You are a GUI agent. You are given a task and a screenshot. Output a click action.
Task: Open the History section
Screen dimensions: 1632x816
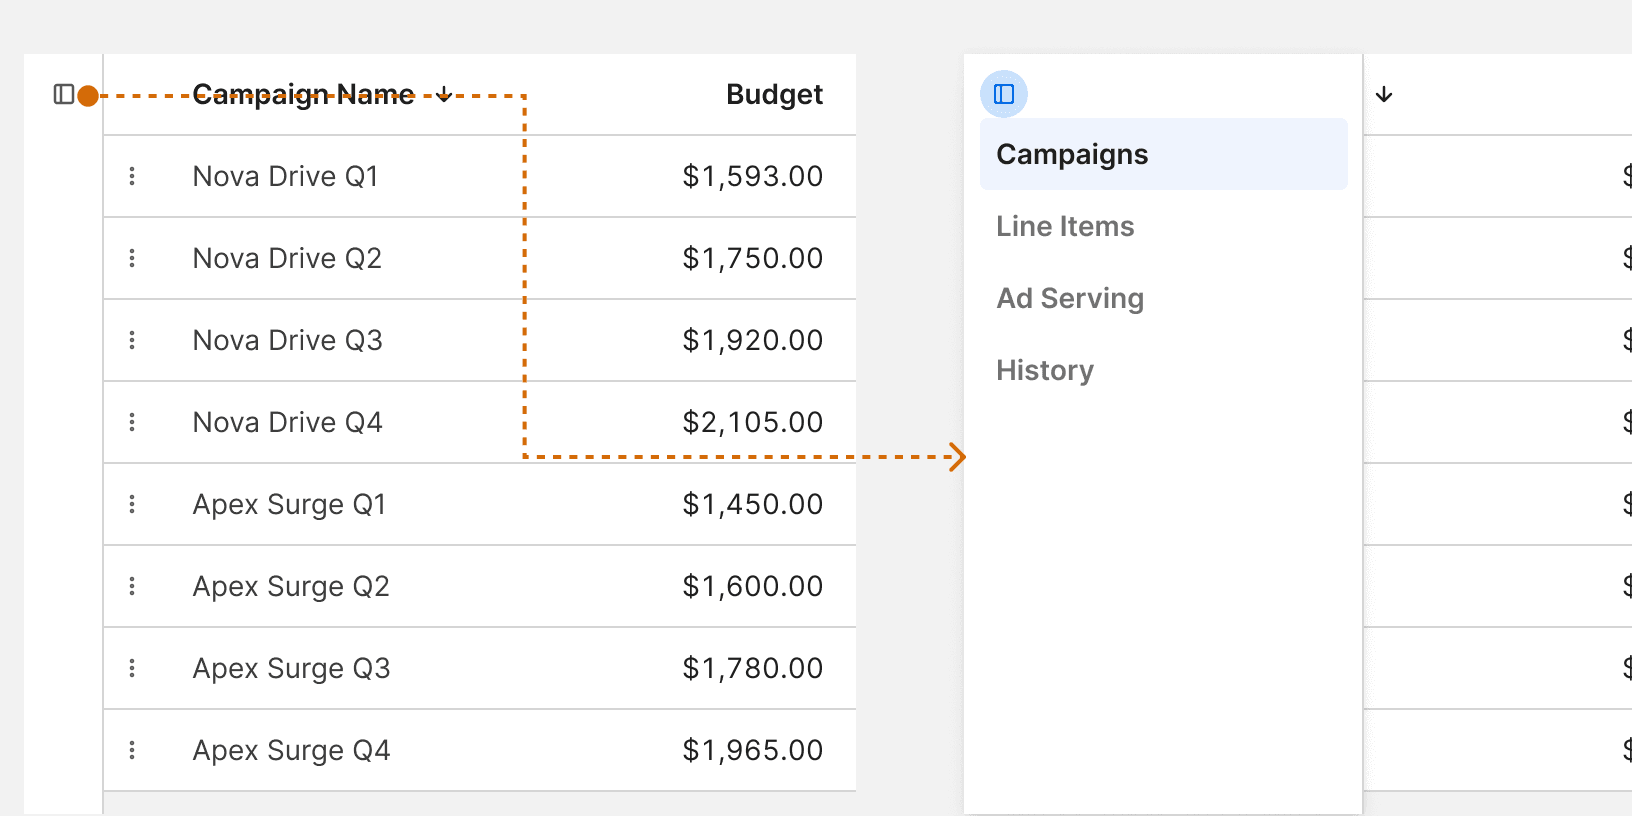click(x=1045, y=371)
